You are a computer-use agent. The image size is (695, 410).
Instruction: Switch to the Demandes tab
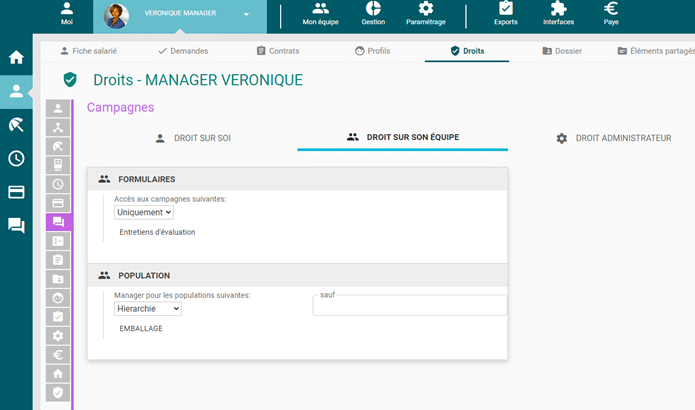(x=183, y=51)
